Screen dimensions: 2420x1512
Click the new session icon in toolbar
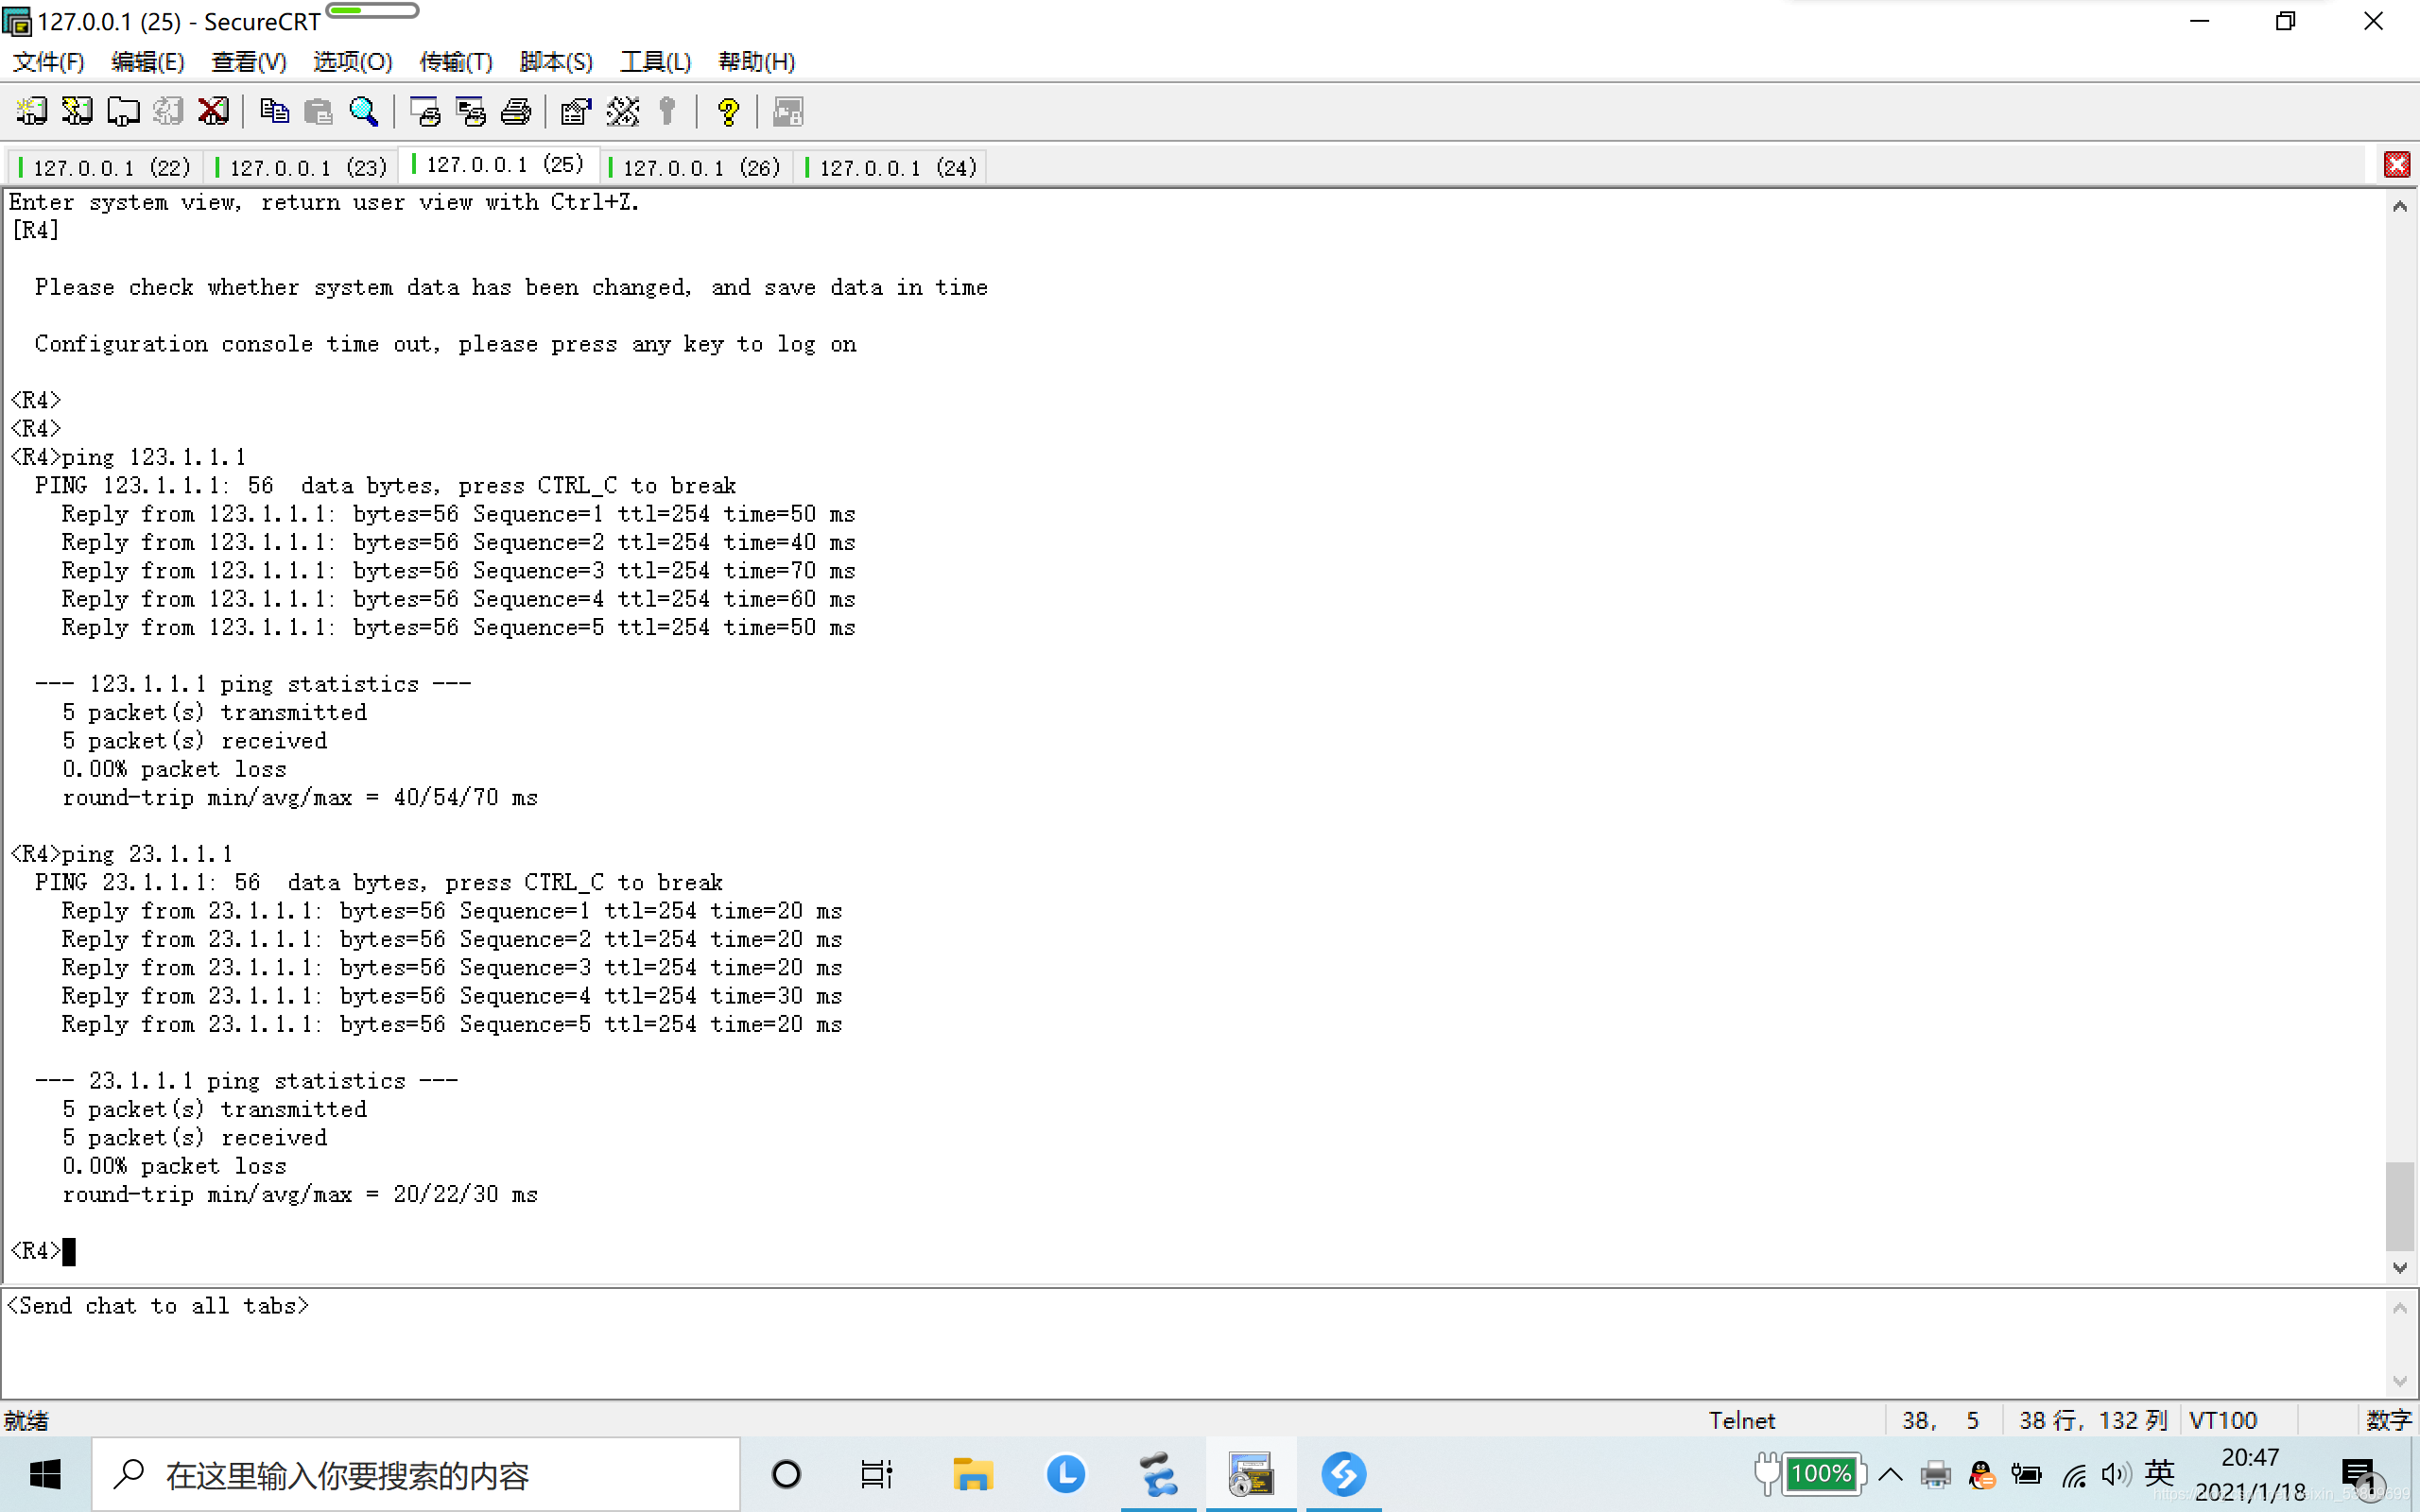[x=31, y=112]
